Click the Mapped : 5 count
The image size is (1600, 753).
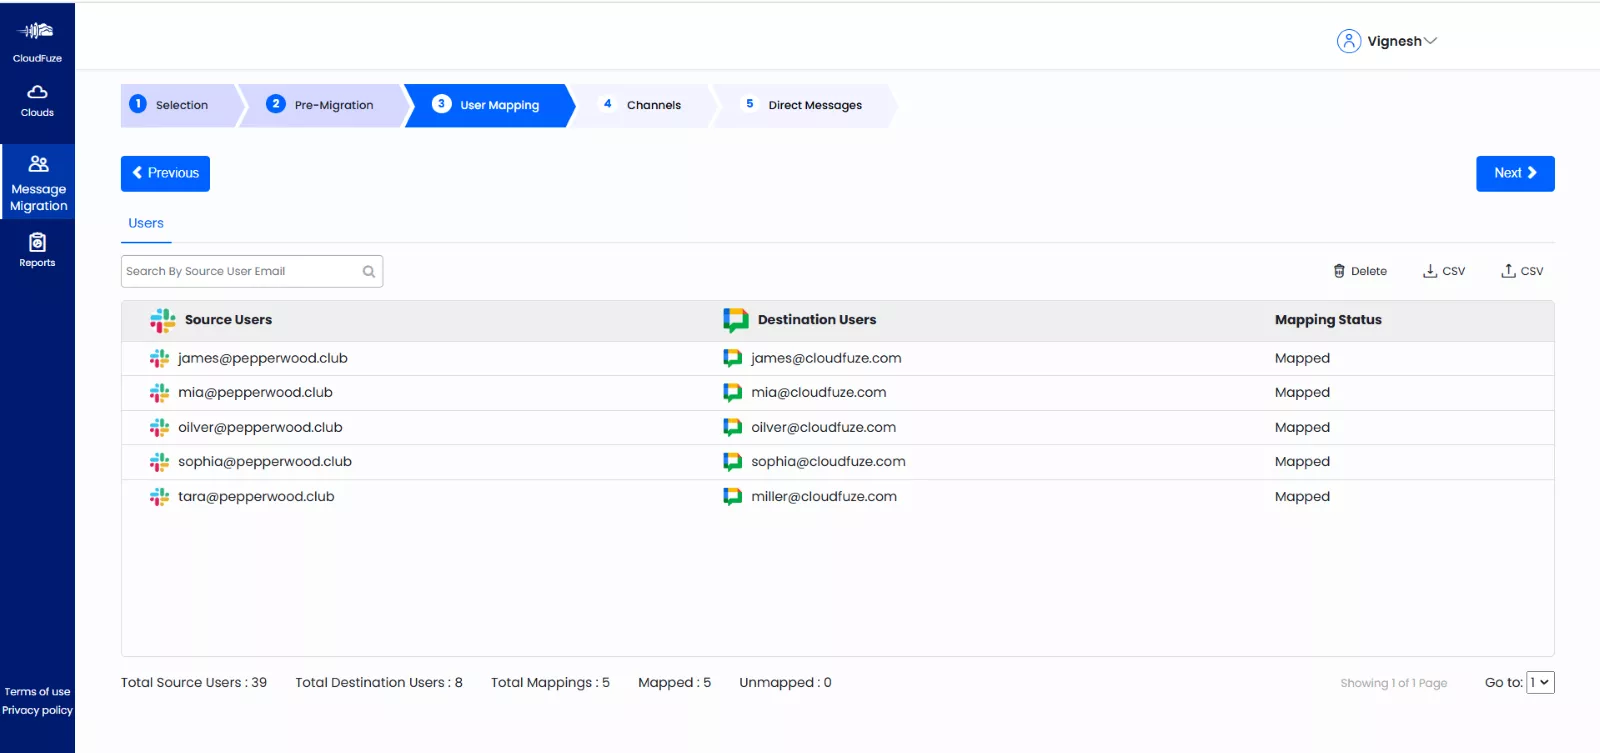coord(674,683)
